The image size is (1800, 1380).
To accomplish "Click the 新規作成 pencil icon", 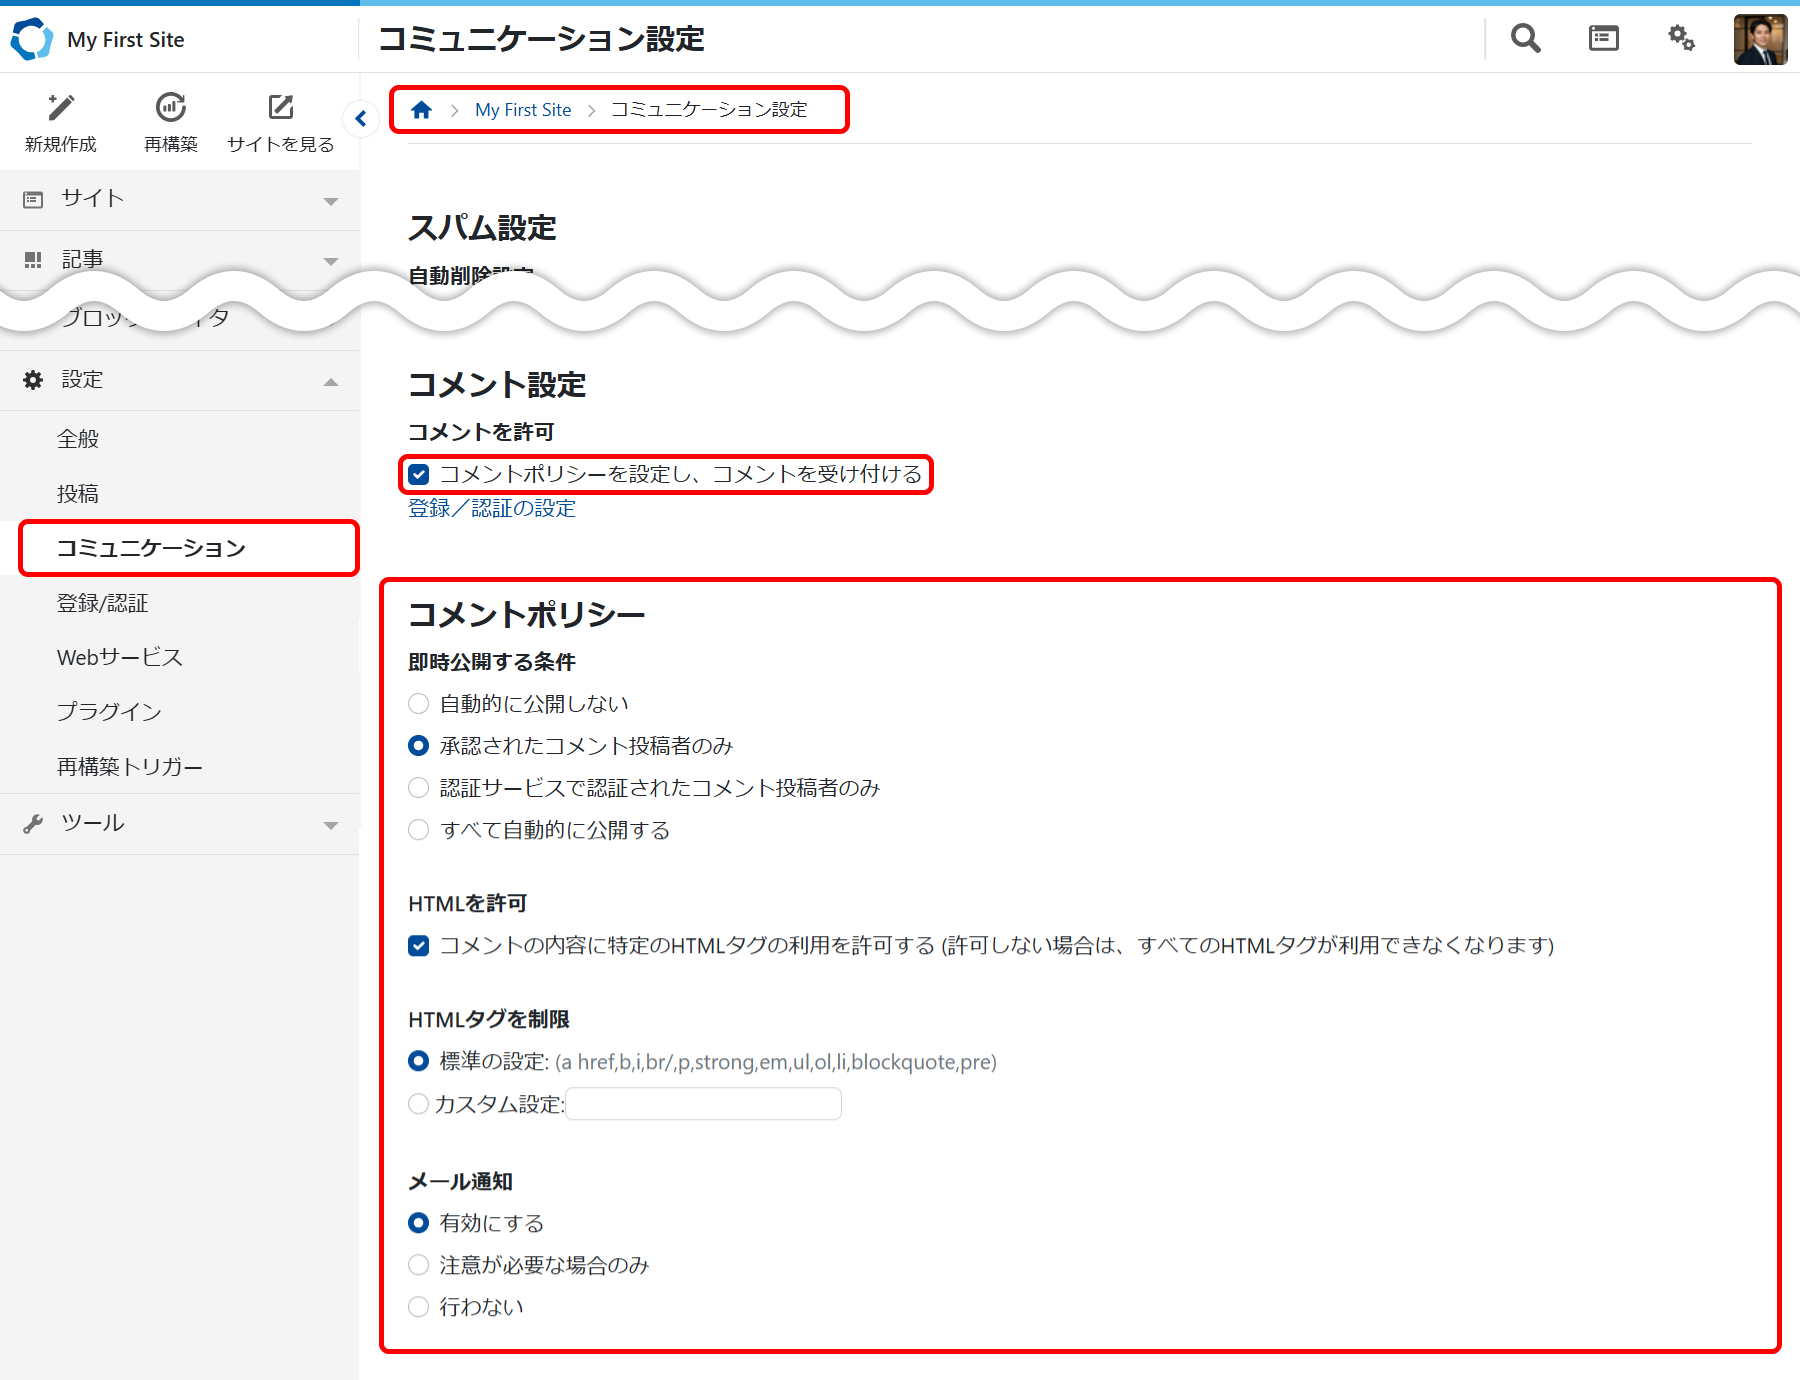I will [x=61, y=108].
